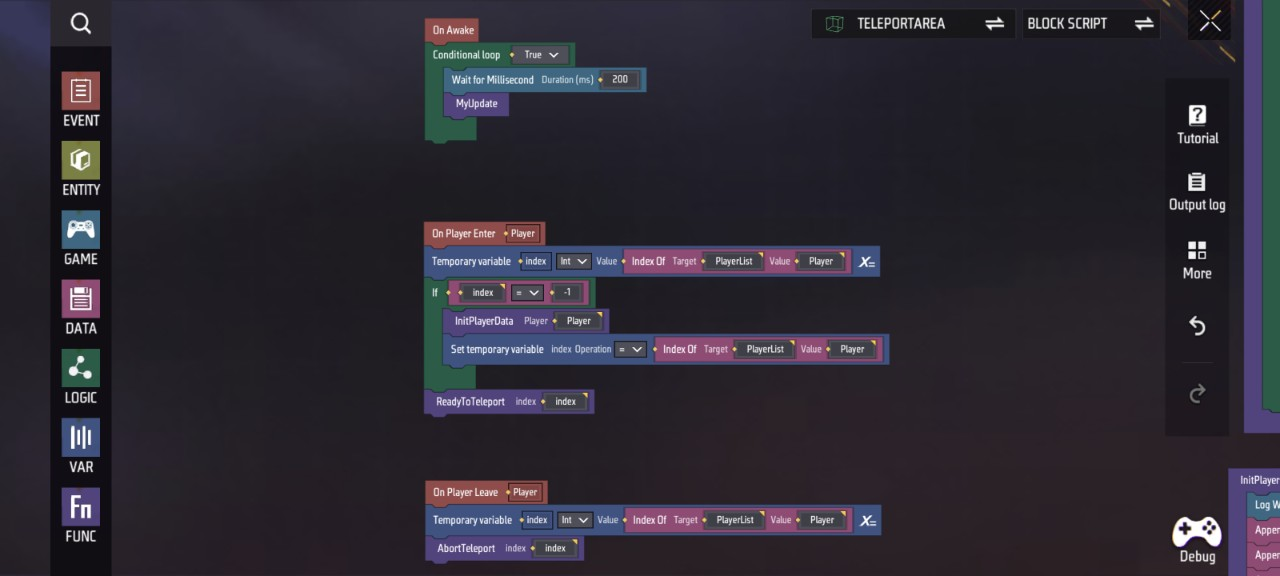Open the LOGIC block category
1280x576 pixels.
click(x=81, y=377)
